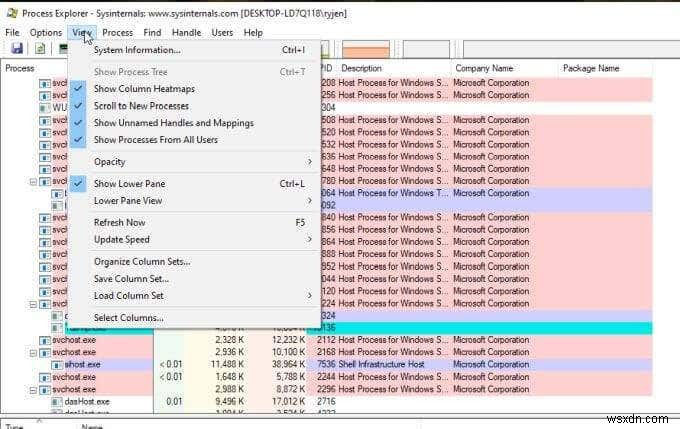Click the 11,488 K private bytes value

[x=227, y=365]
